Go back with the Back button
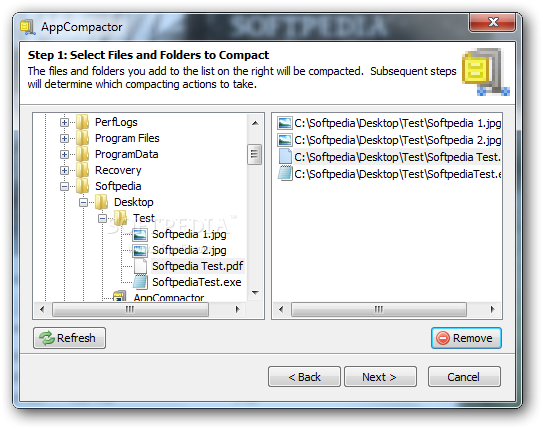This screenshot has height=429, width=543. click(x=304, y=377)
